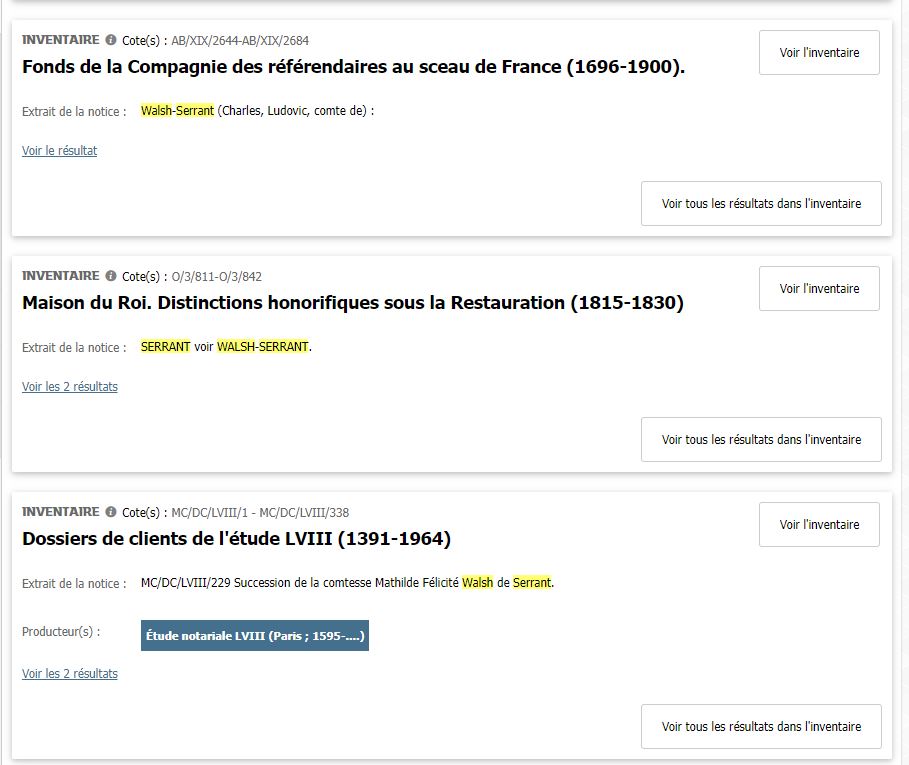The image size is (909, 765).
Task: Click the 'INVENTAIRE' label on the Maison du Roi card
Action: 60,276
